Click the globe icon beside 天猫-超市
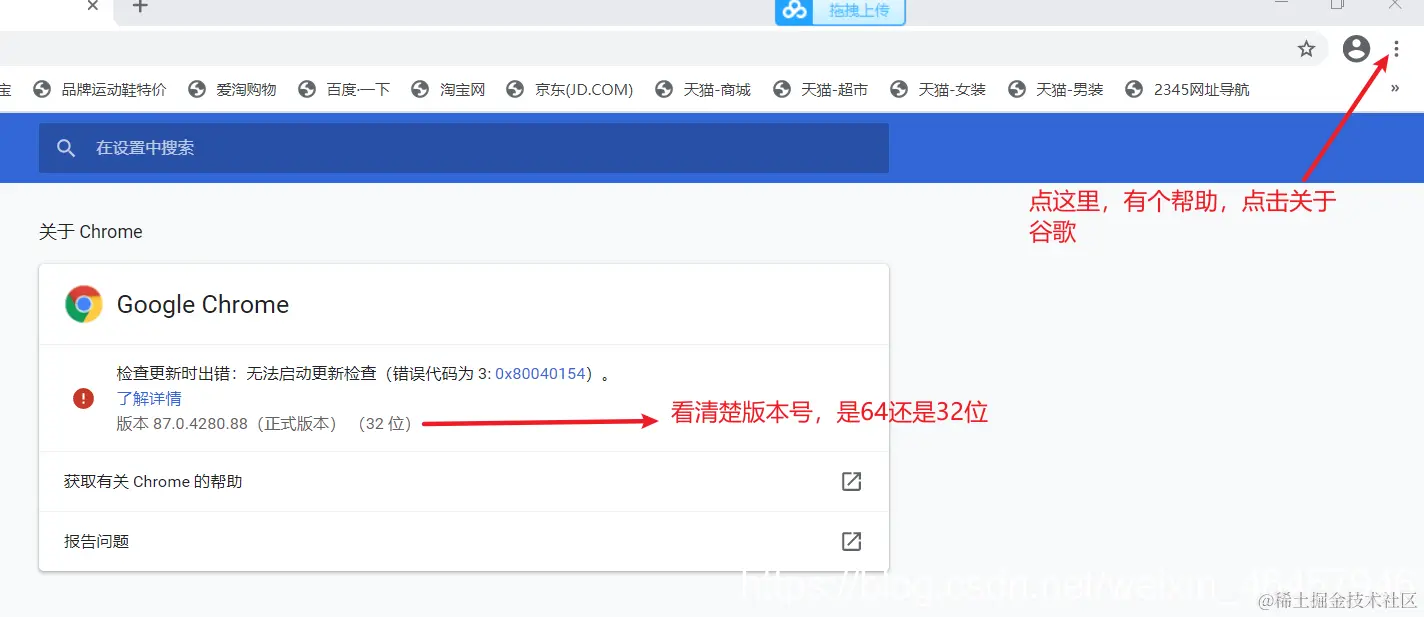The width and height of the screenshot is (1424, 617). (781, 89)
